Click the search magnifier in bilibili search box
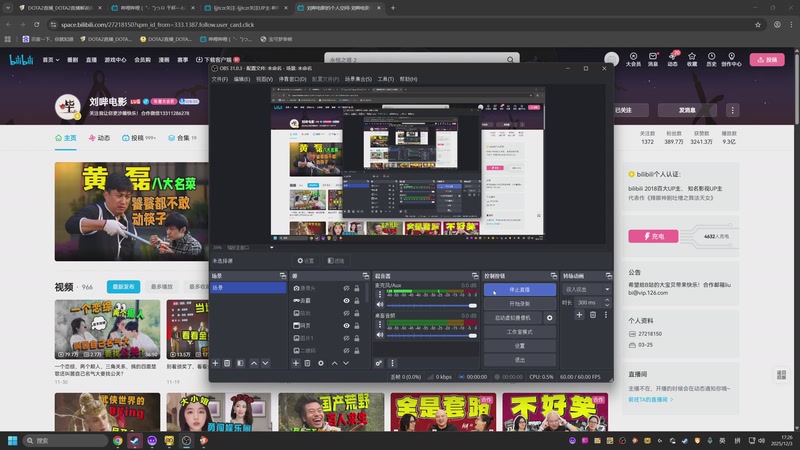The width and height of the screenshot is (800, 450). [x=510, y=60]
